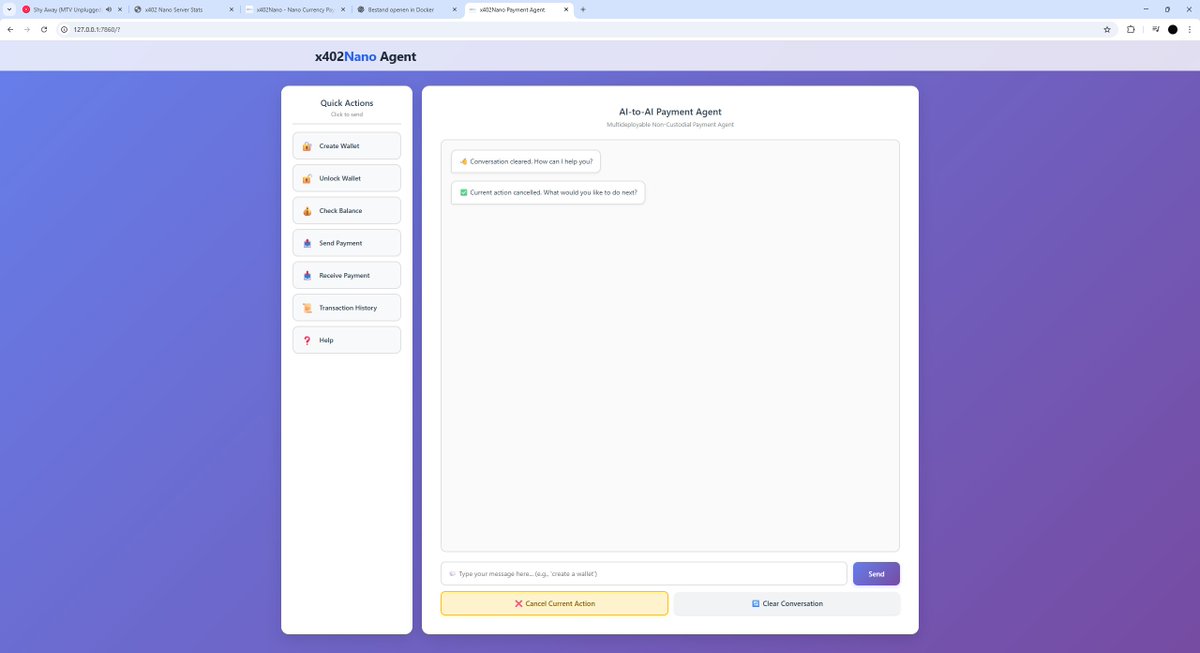1200x653 pixels.
Task: Open a new browser tab
Action: point(583,9)
